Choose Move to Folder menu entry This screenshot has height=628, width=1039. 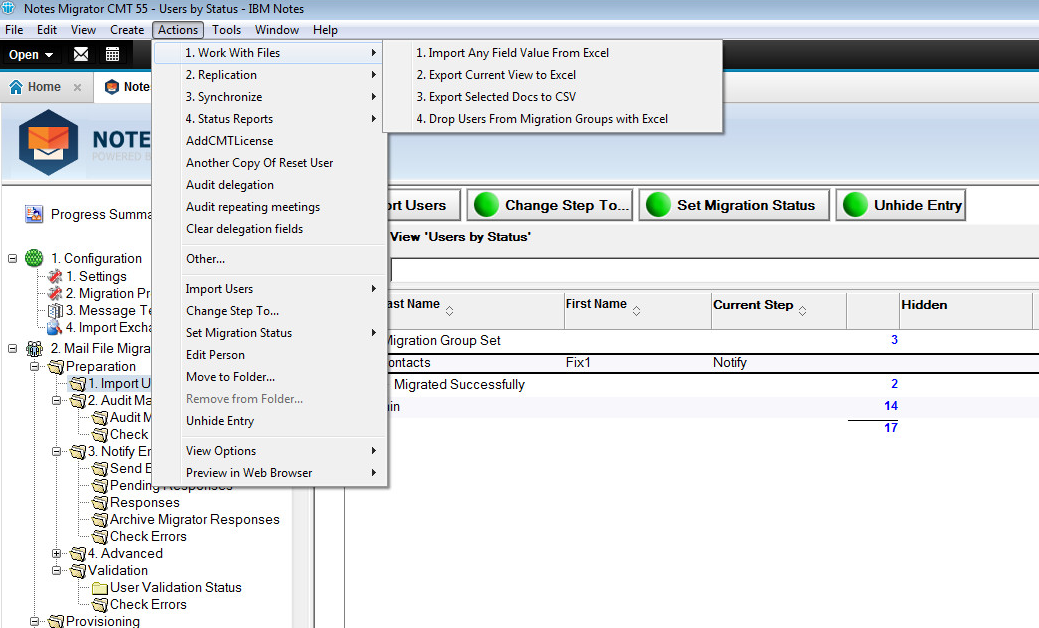[270, 377]
